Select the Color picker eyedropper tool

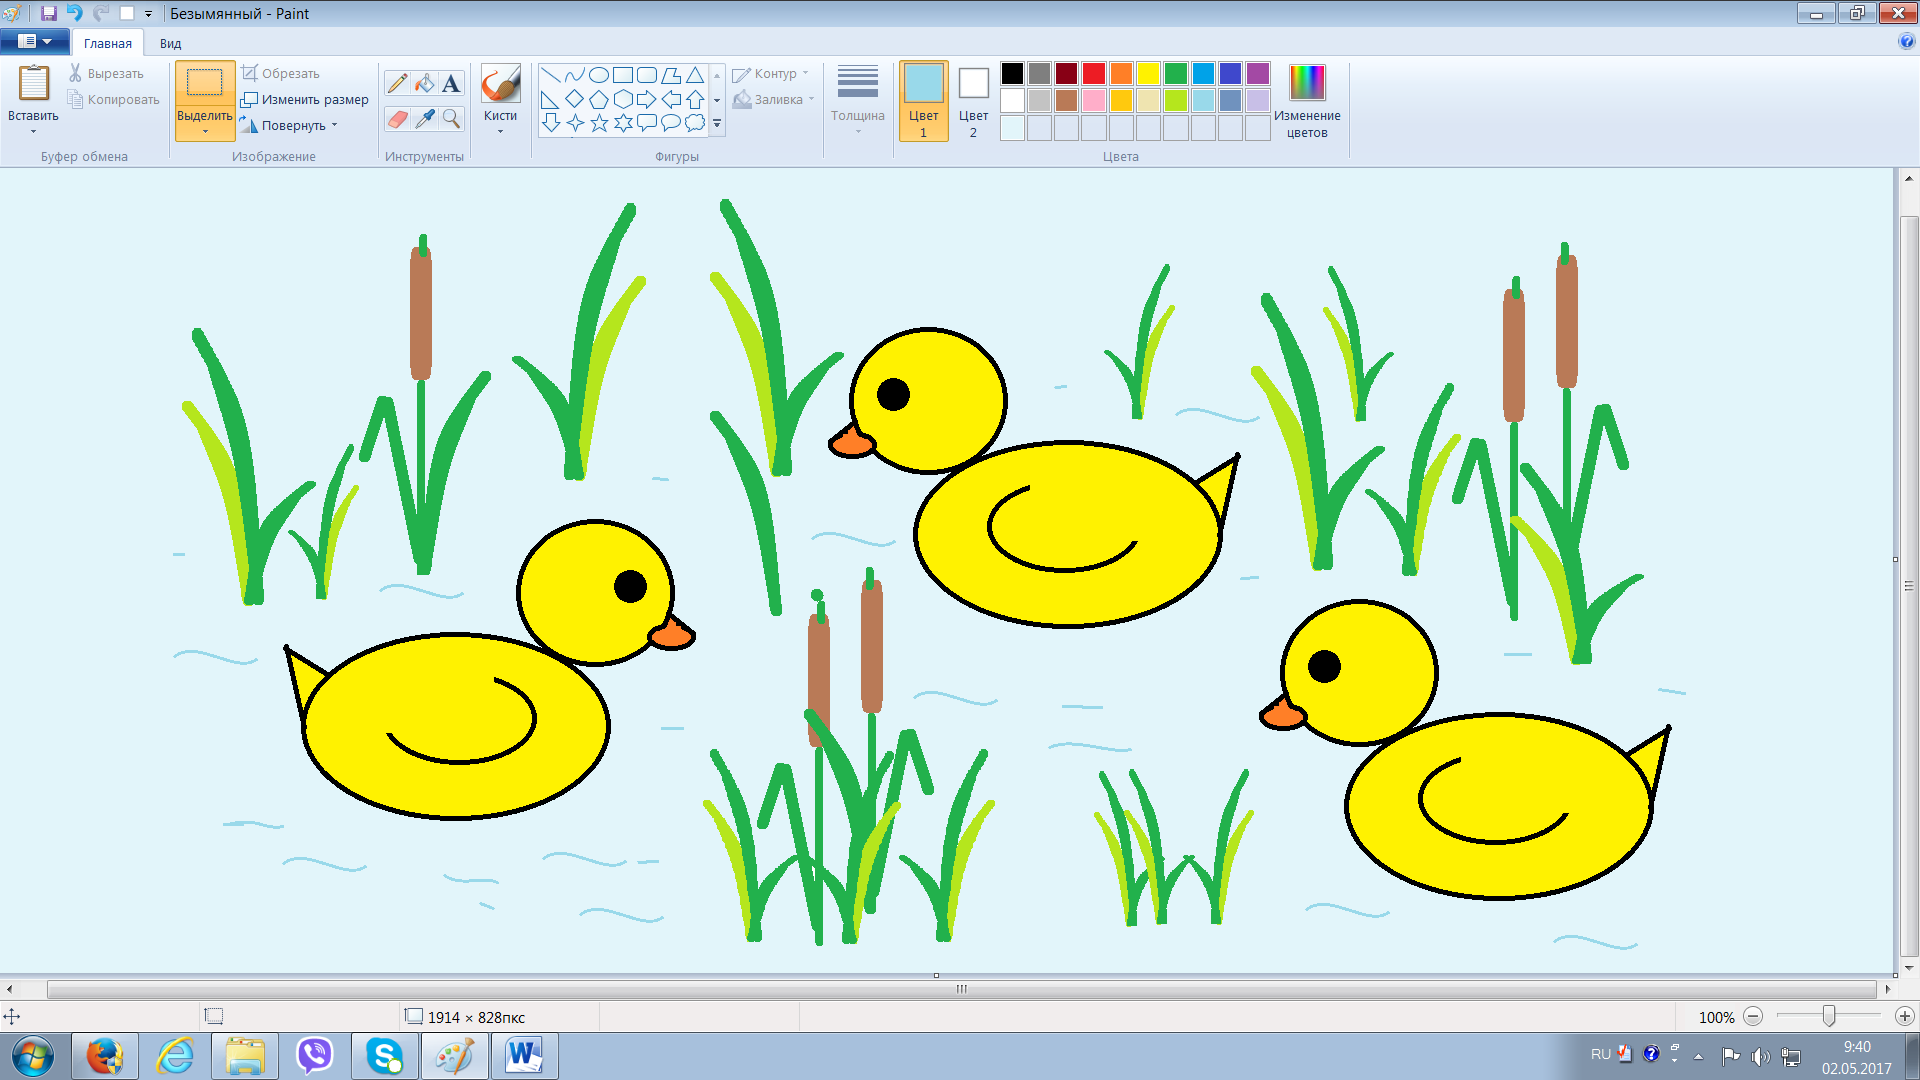tap(424, 119)
